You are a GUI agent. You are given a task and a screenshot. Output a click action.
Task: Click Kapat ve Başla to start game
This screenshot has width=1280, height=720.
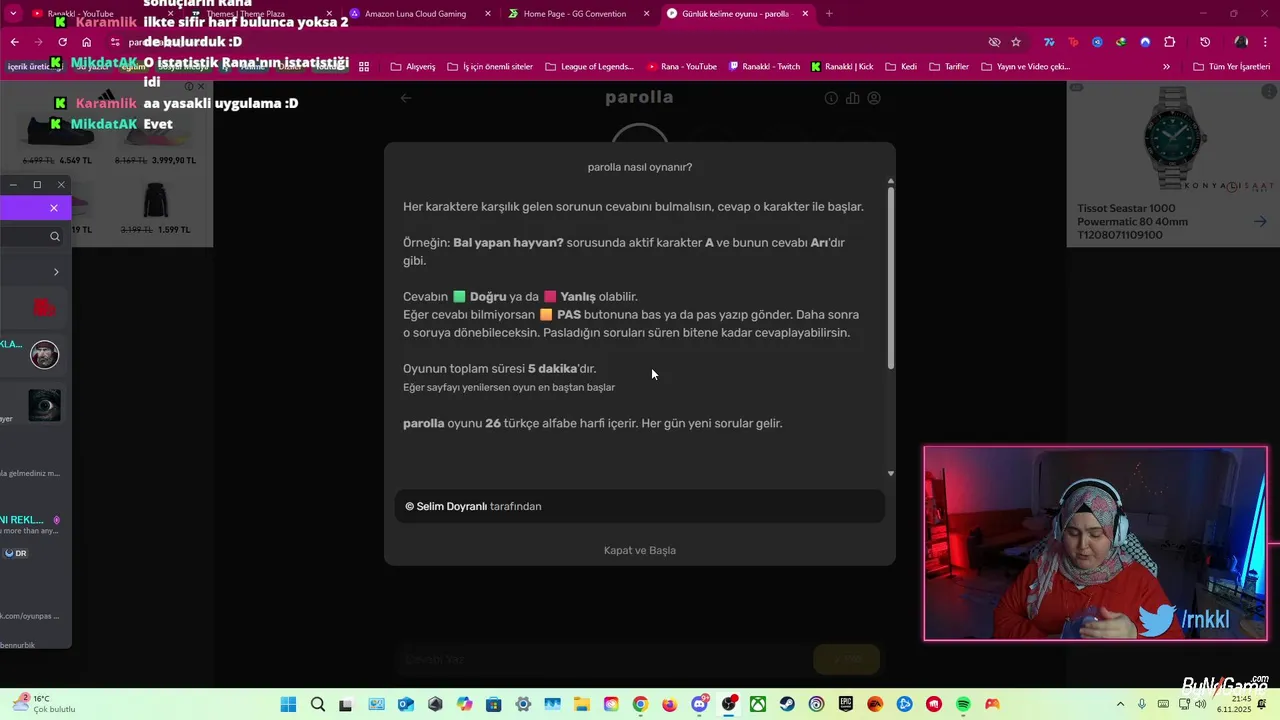pyautogui.click(x=640, y=550)
